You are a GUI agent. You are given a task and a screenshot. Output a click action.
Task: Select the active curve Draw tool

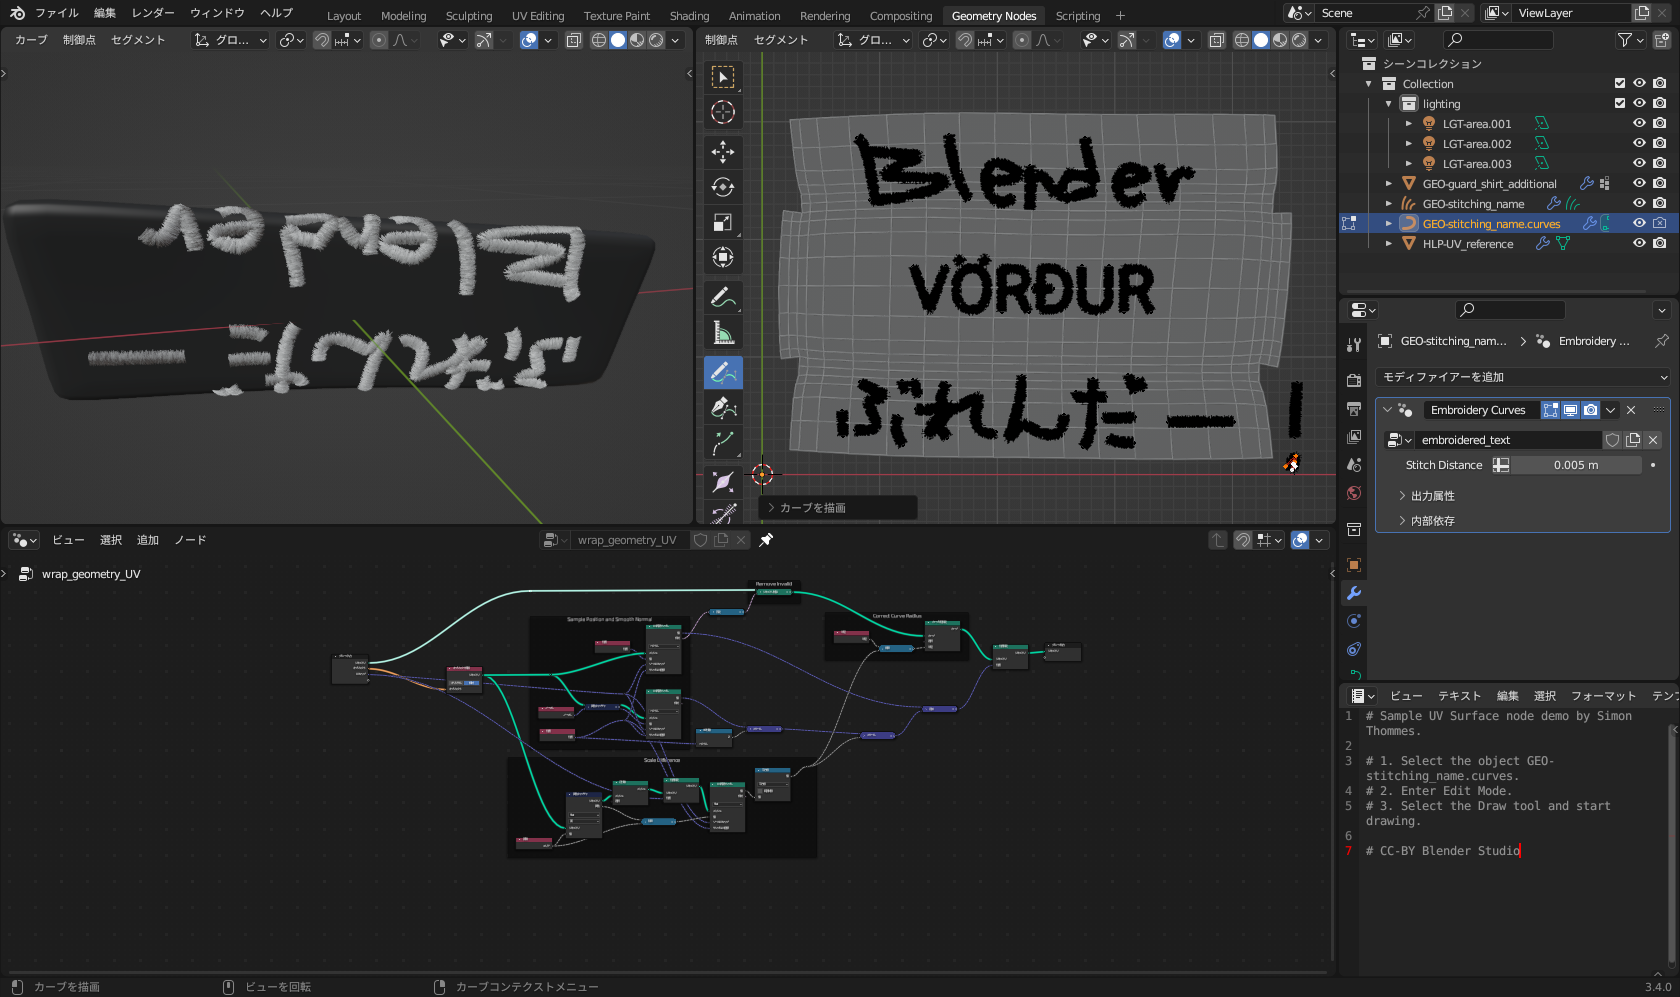point(723,373)
